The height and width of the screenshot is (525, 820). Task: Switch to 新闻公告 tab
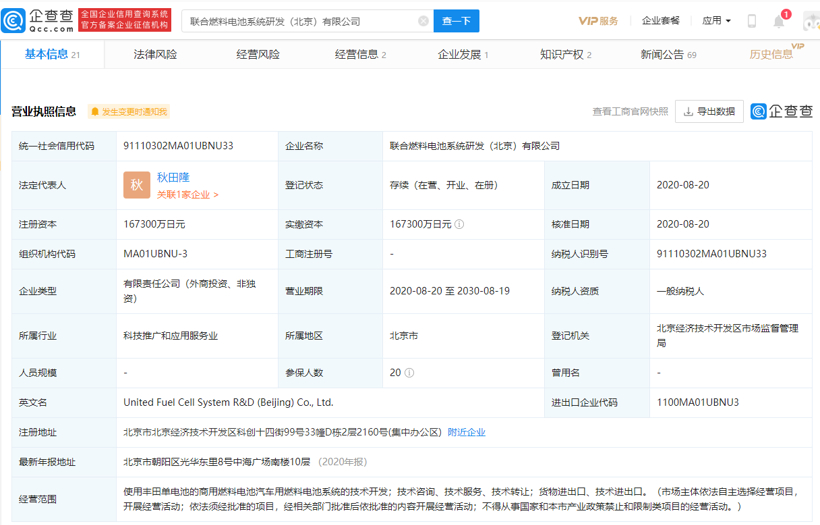(668, 54)
